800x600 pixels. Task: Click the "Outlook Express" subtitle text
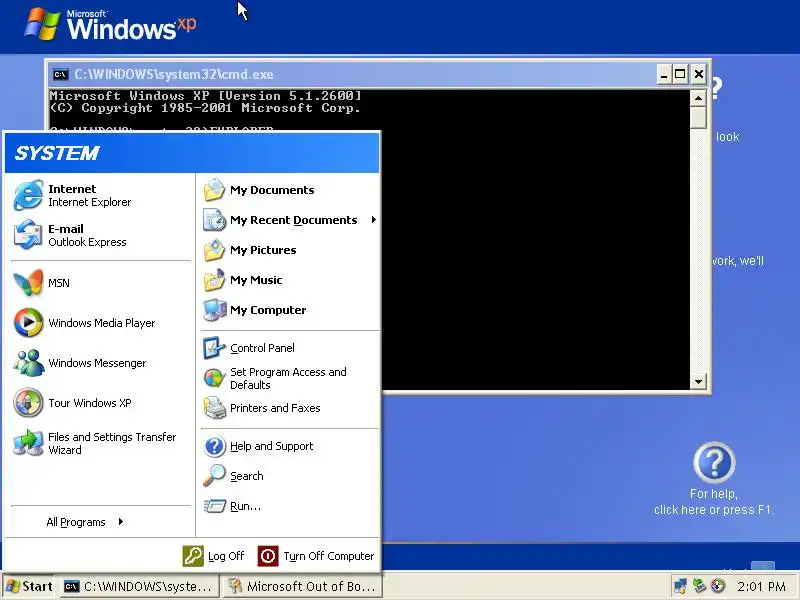[87, 242]
